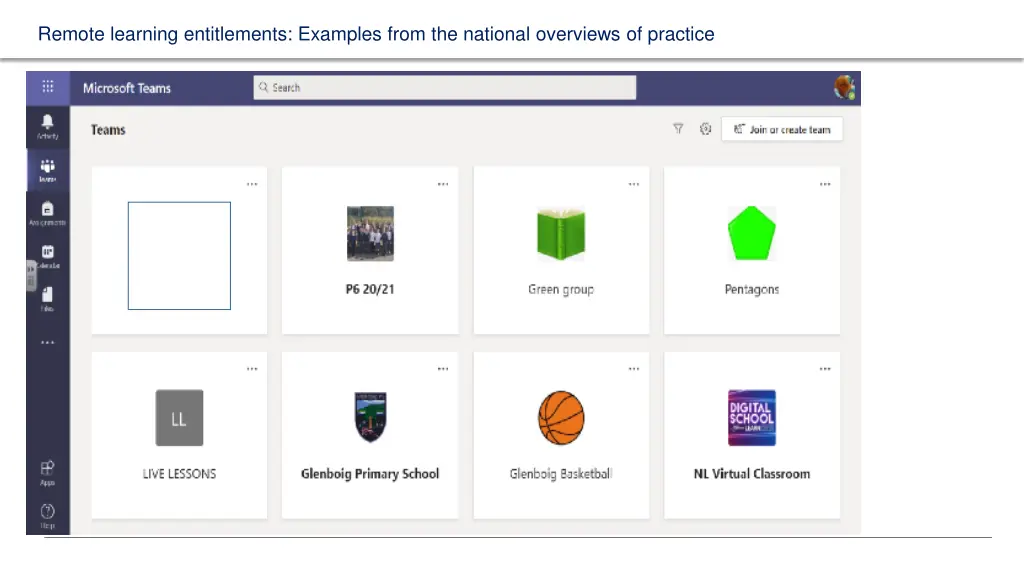Click the Digital School team icon
The height and width of the screenshot is (576, 1024).
(x=752, y=418)
